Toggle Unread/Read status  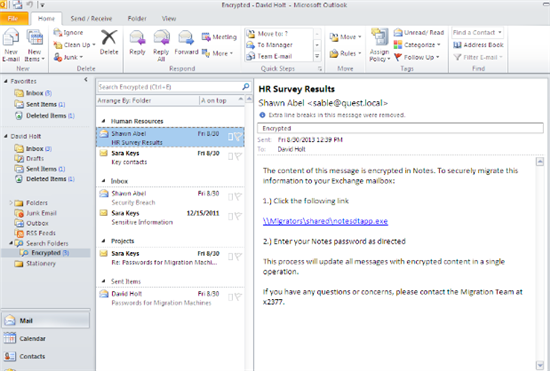pyautogui.click(x=419, y=33)
